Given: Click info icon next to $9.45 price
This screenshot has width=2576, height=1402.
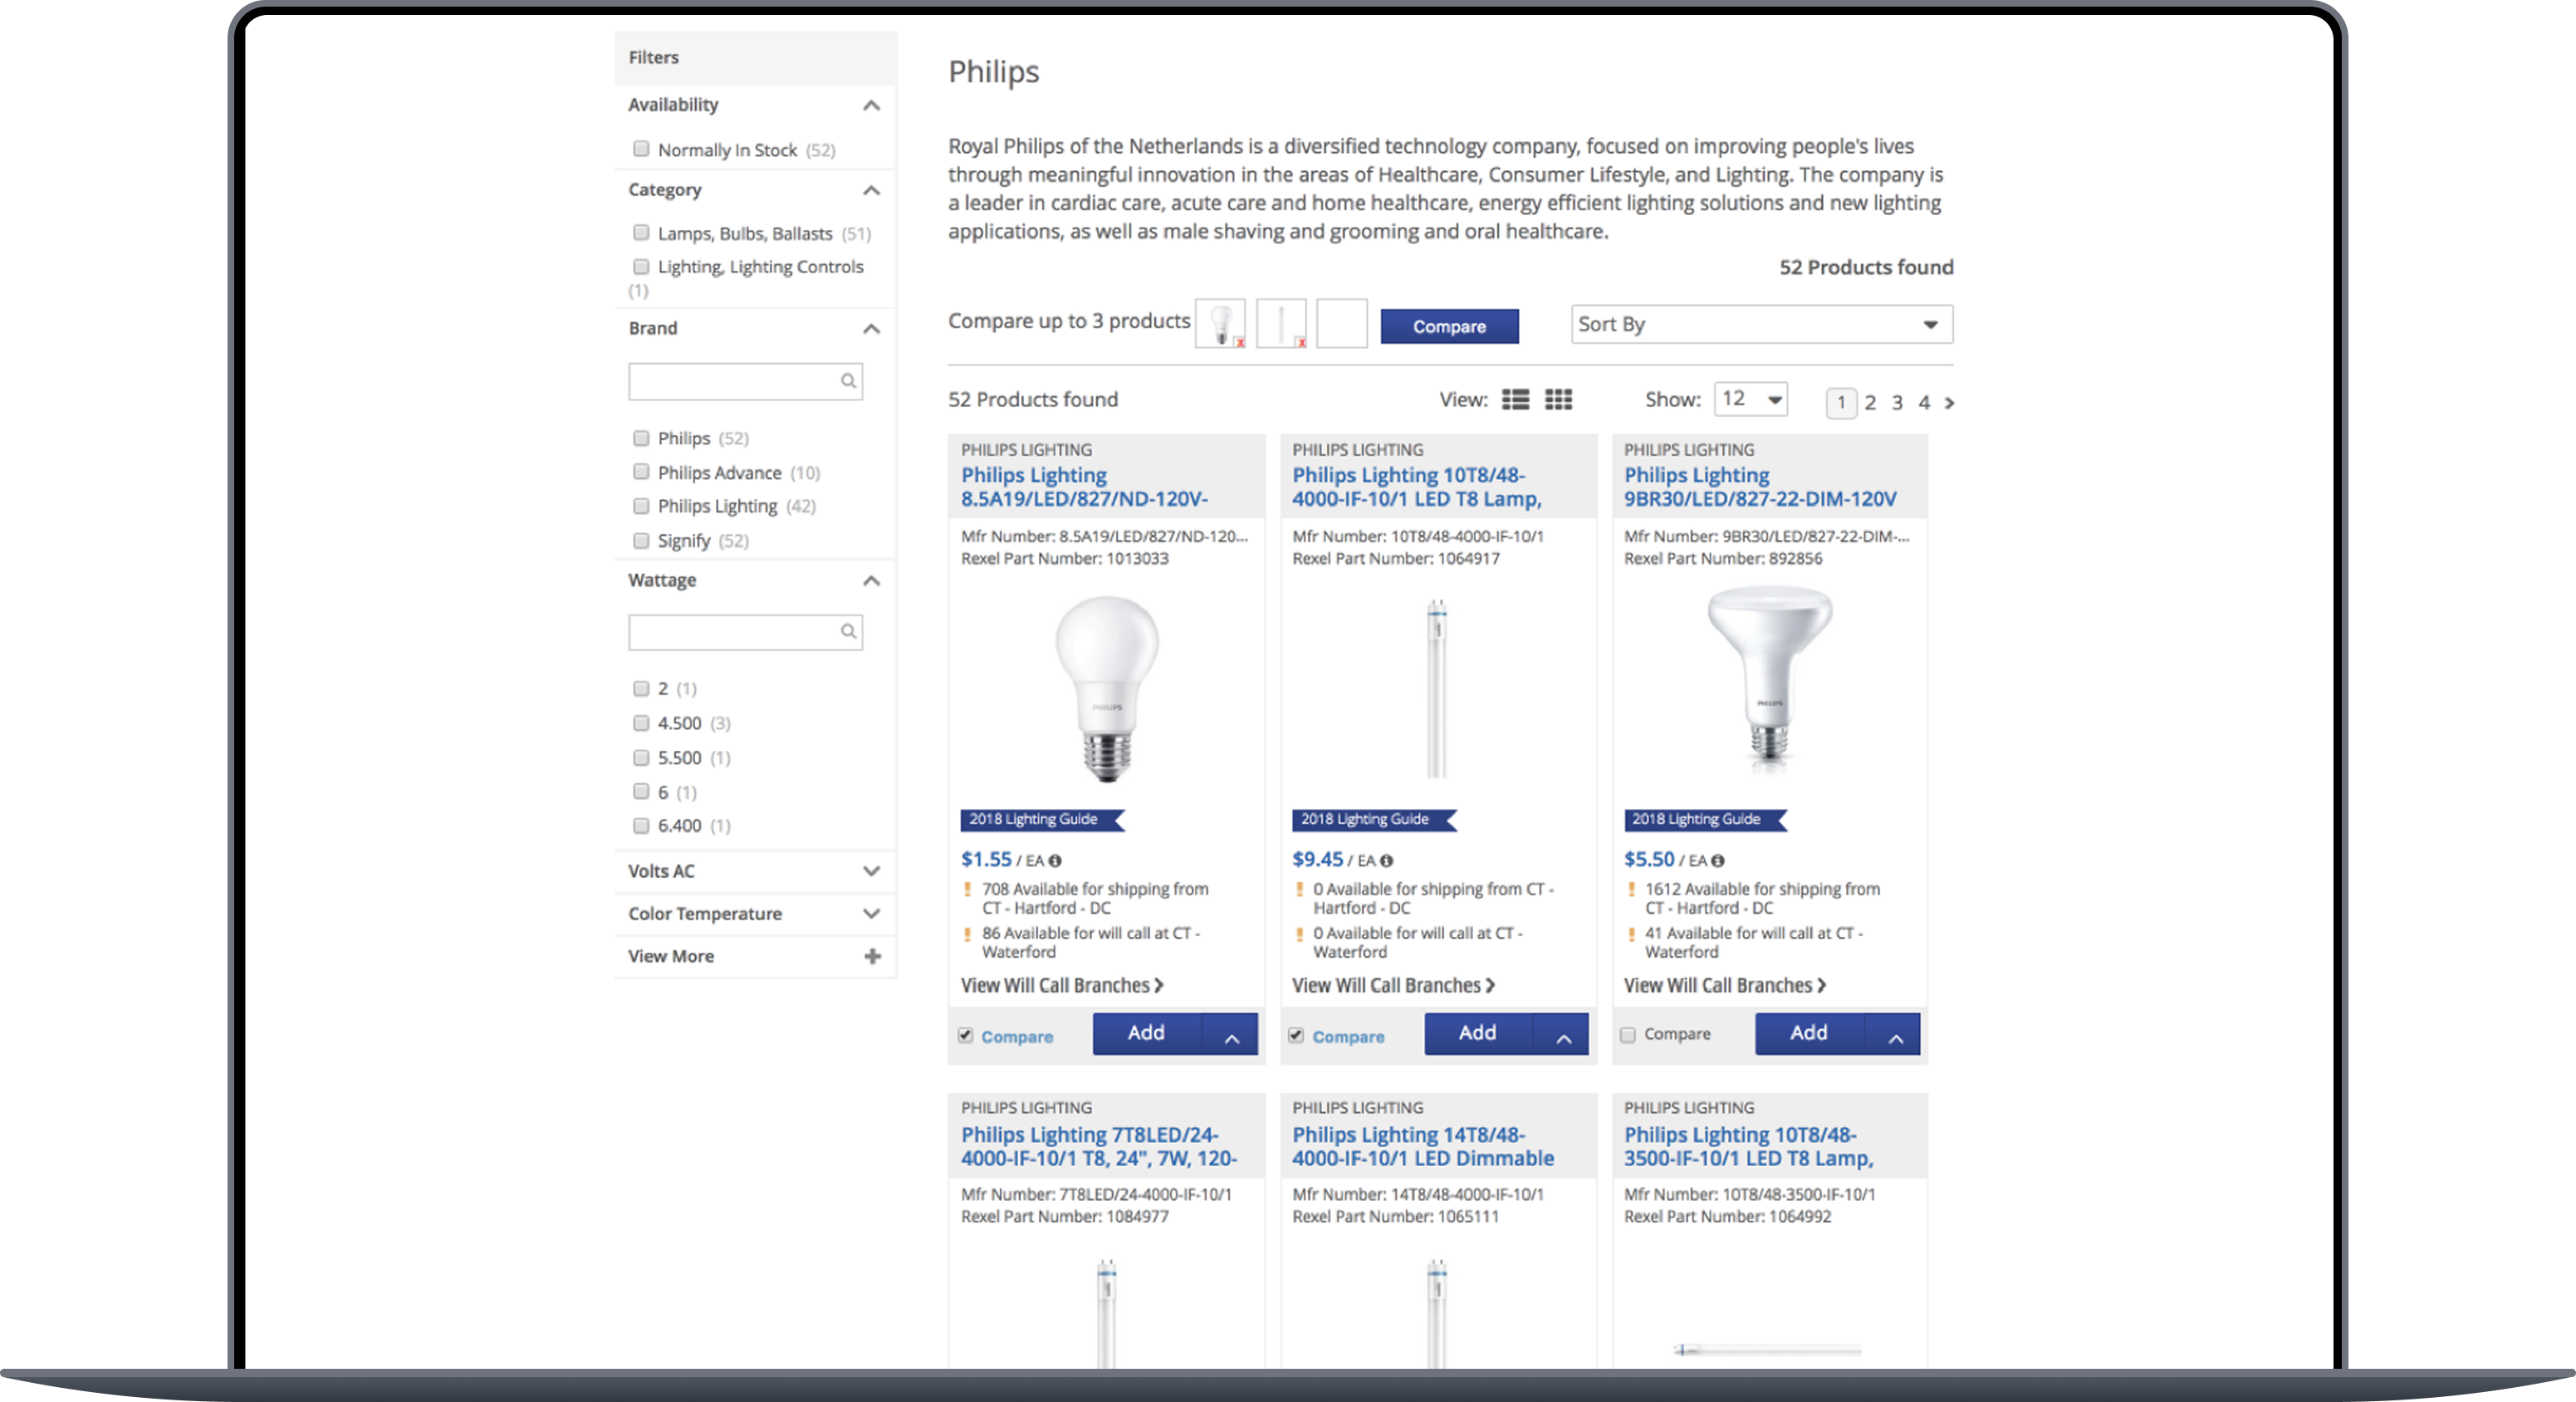Looking at the screenshot, I should [x=1386, y=861].
